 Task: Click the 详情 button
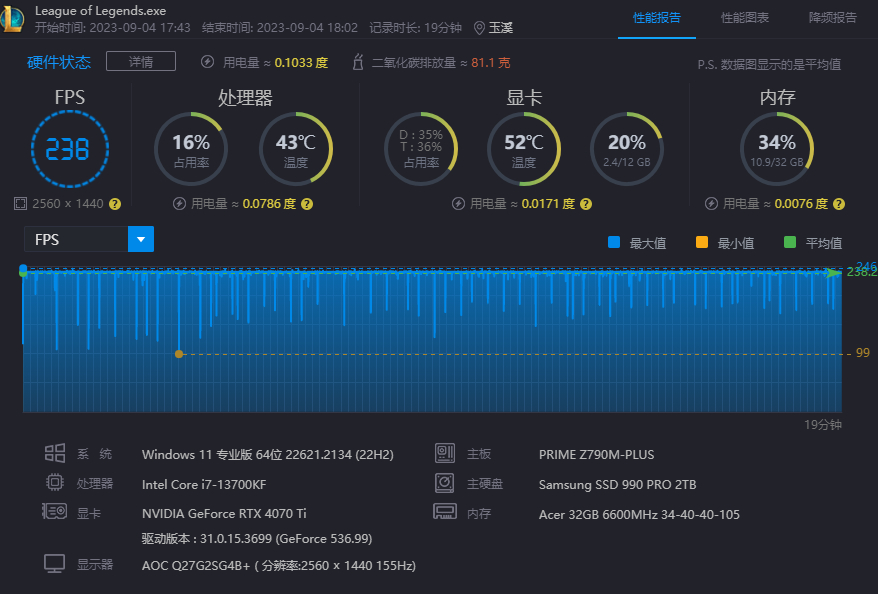click(141, 62)
